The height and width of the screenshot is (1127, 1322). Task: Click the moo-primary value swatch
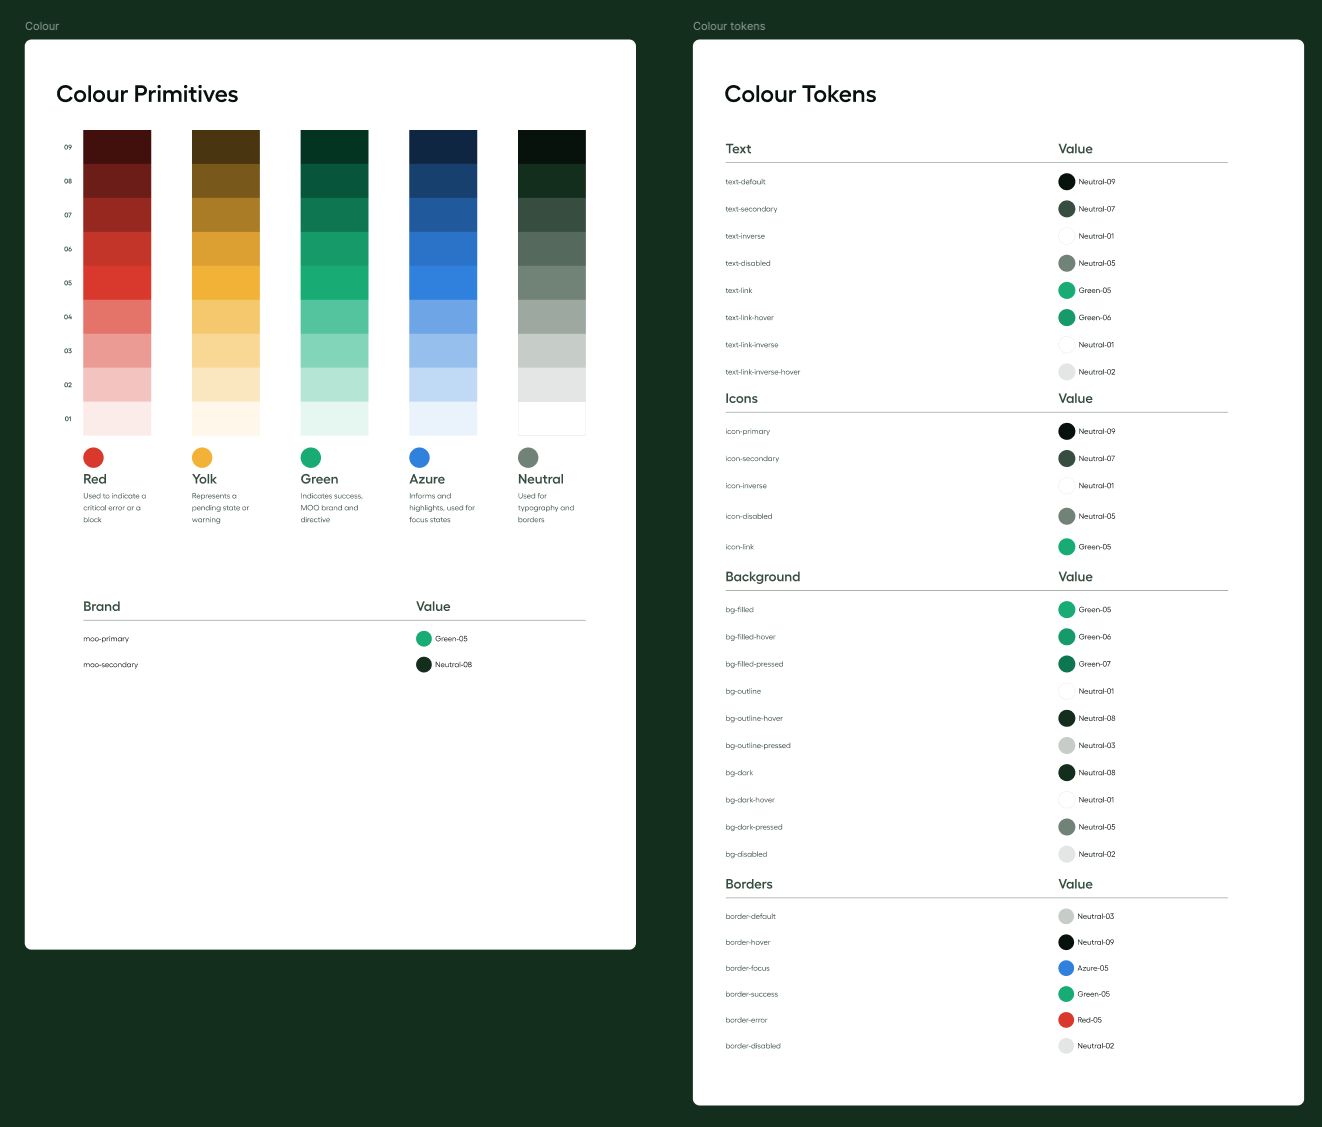coord(424,639)
